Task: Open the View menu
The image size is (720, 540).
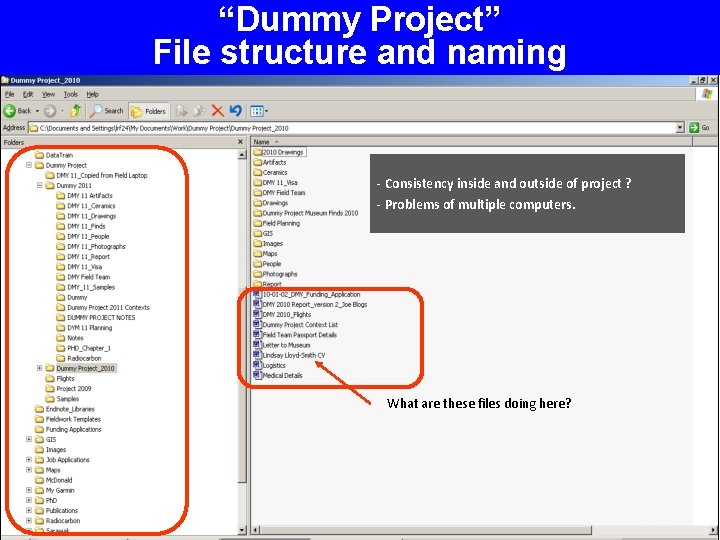Action: 48,94
